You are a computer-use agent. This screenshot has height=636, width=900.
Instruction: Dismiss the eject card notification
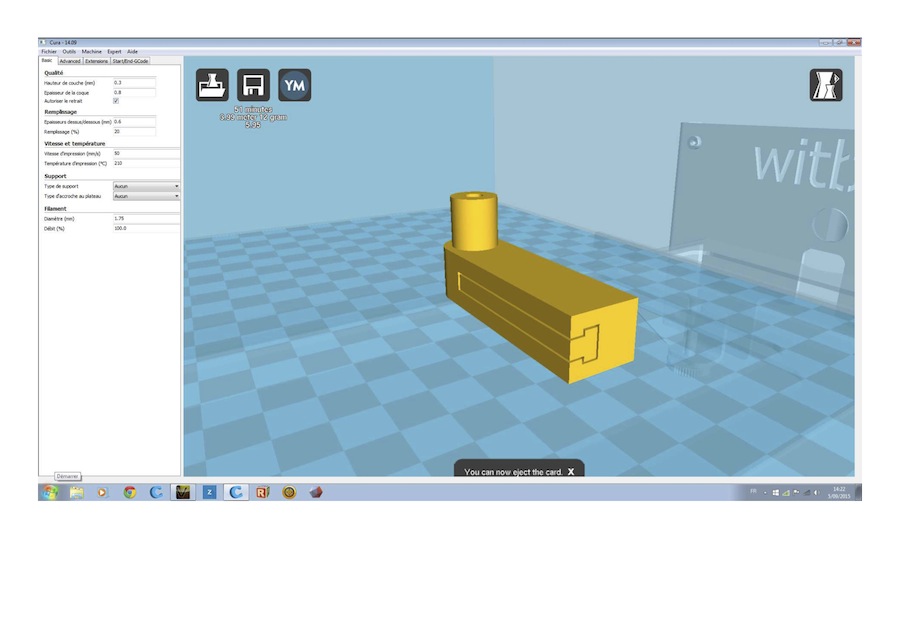(x=571, y=471)
